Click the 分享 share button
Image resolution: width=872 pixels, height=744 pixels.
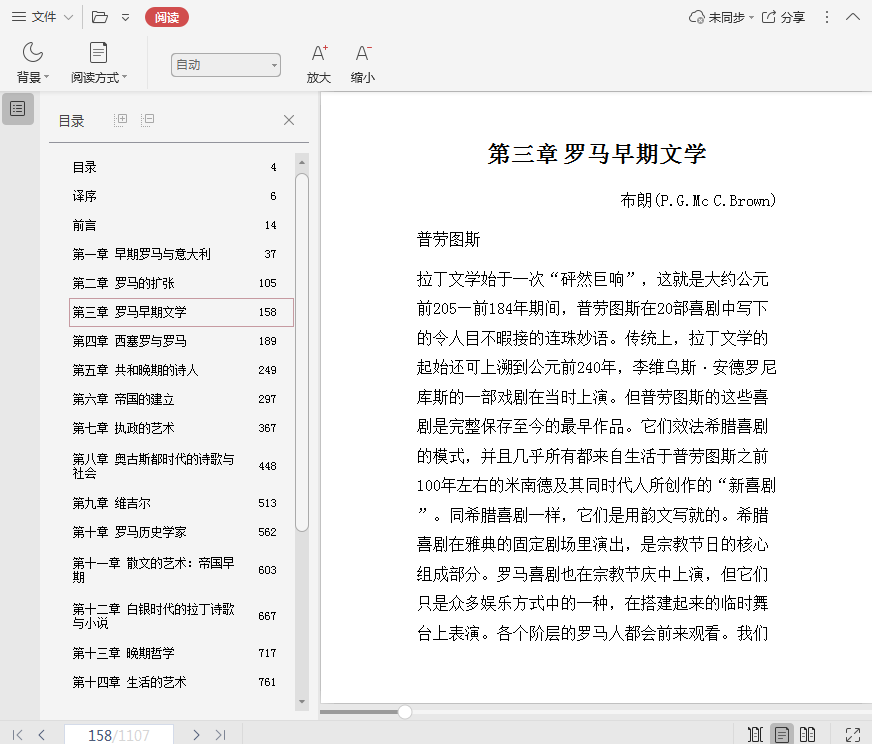(783, 17)
